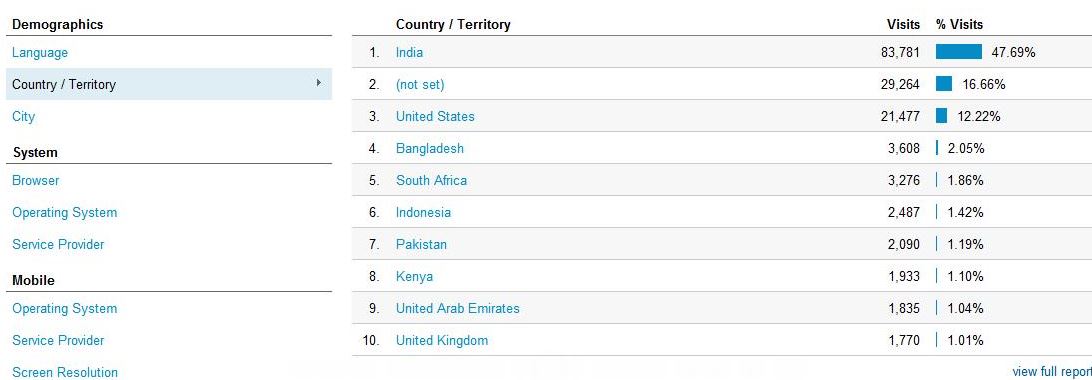Open the Language demographics report

coord(40,53)
